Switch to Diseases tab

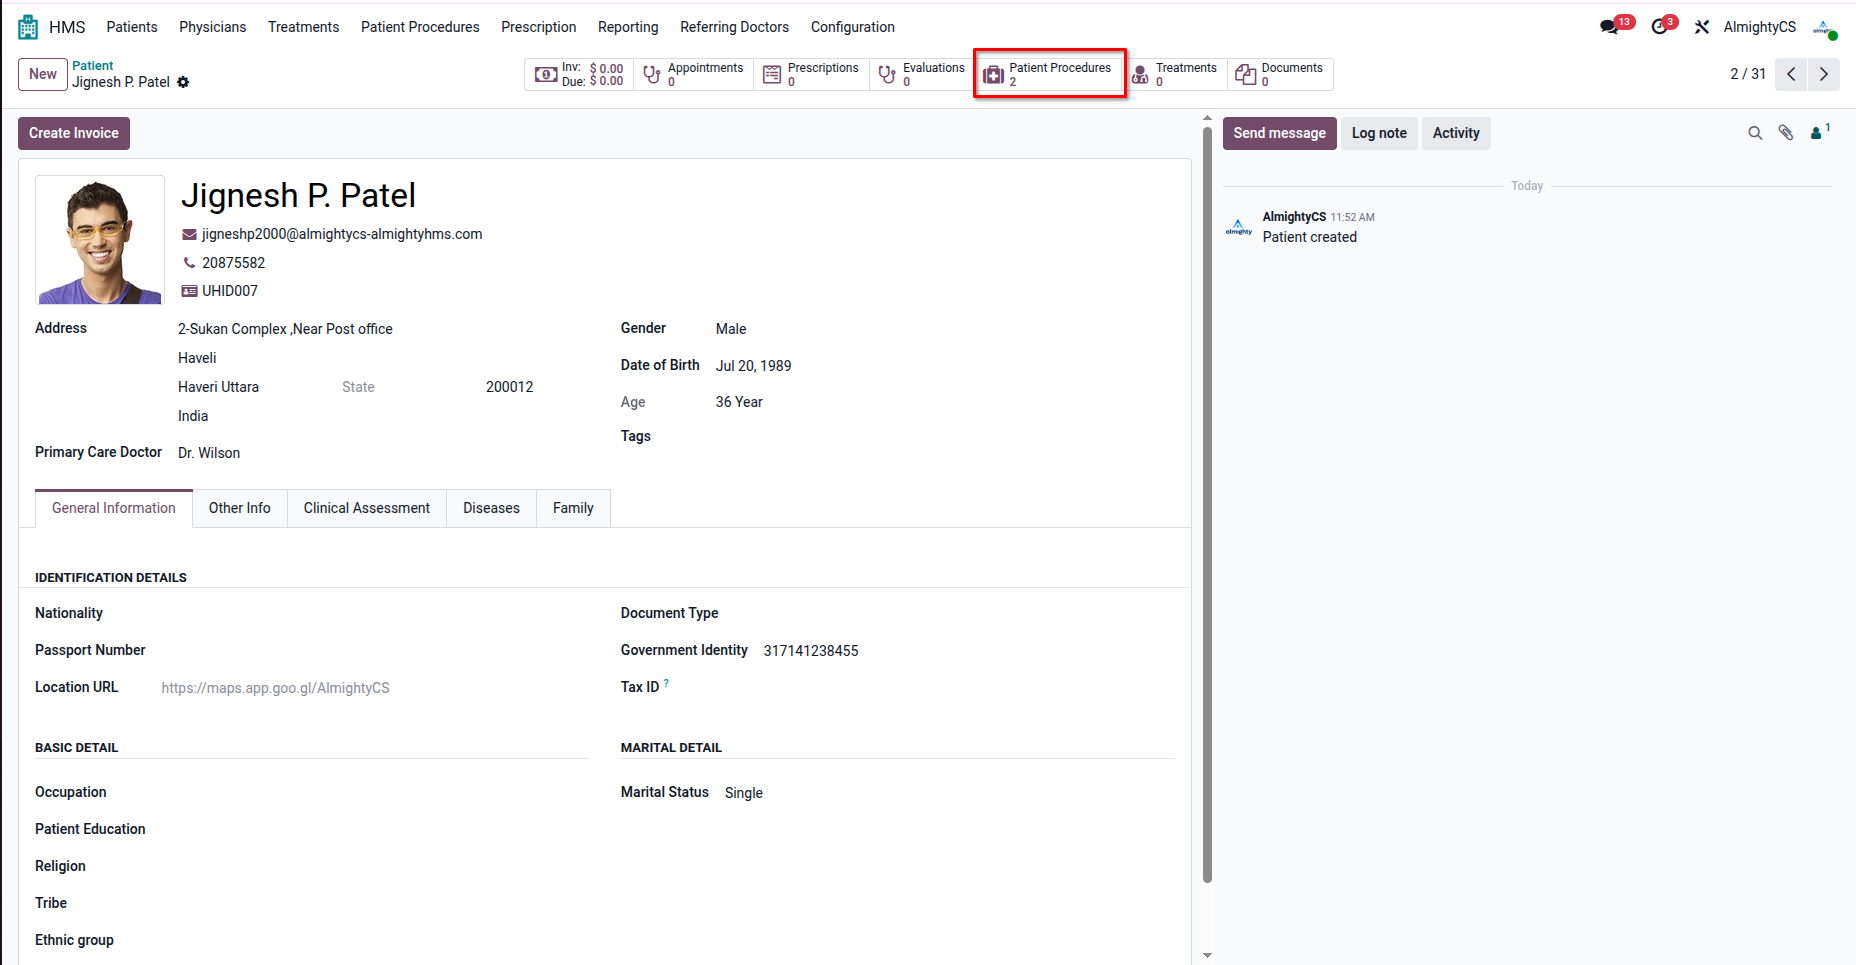coord(491,508)
